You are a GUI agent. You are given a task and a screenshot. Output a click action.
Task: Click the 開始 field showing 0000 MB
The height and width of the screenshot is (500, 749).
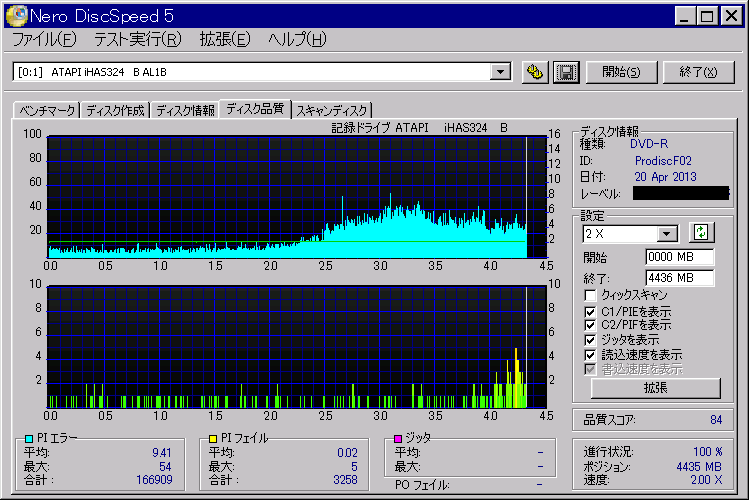(680, 257)
